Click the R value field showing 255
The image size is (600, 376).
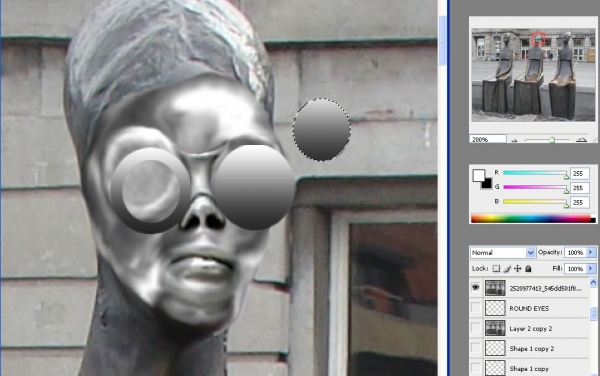pyautogui.click(x=580, y=173)
